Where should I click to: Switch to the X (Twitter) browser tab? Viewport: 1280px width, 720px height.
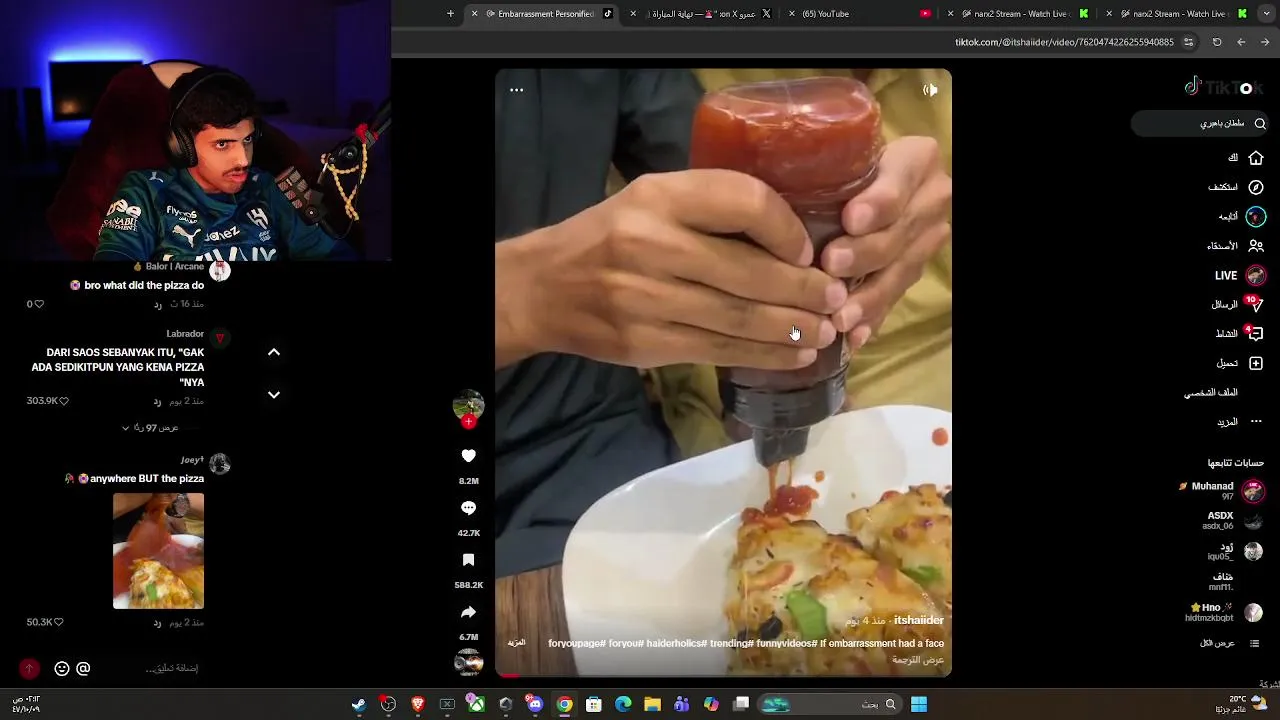pos(705,14)
